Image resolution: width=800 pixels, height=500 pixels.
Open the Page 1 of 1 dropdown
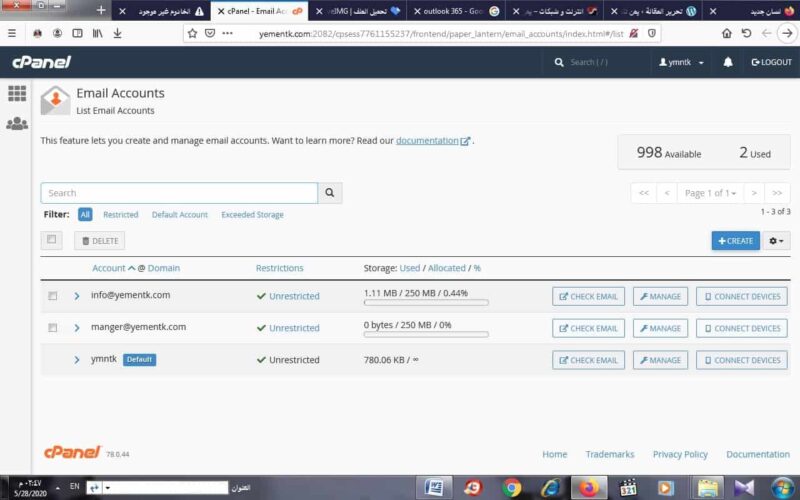pyautogui.click(x=710, y=193)
